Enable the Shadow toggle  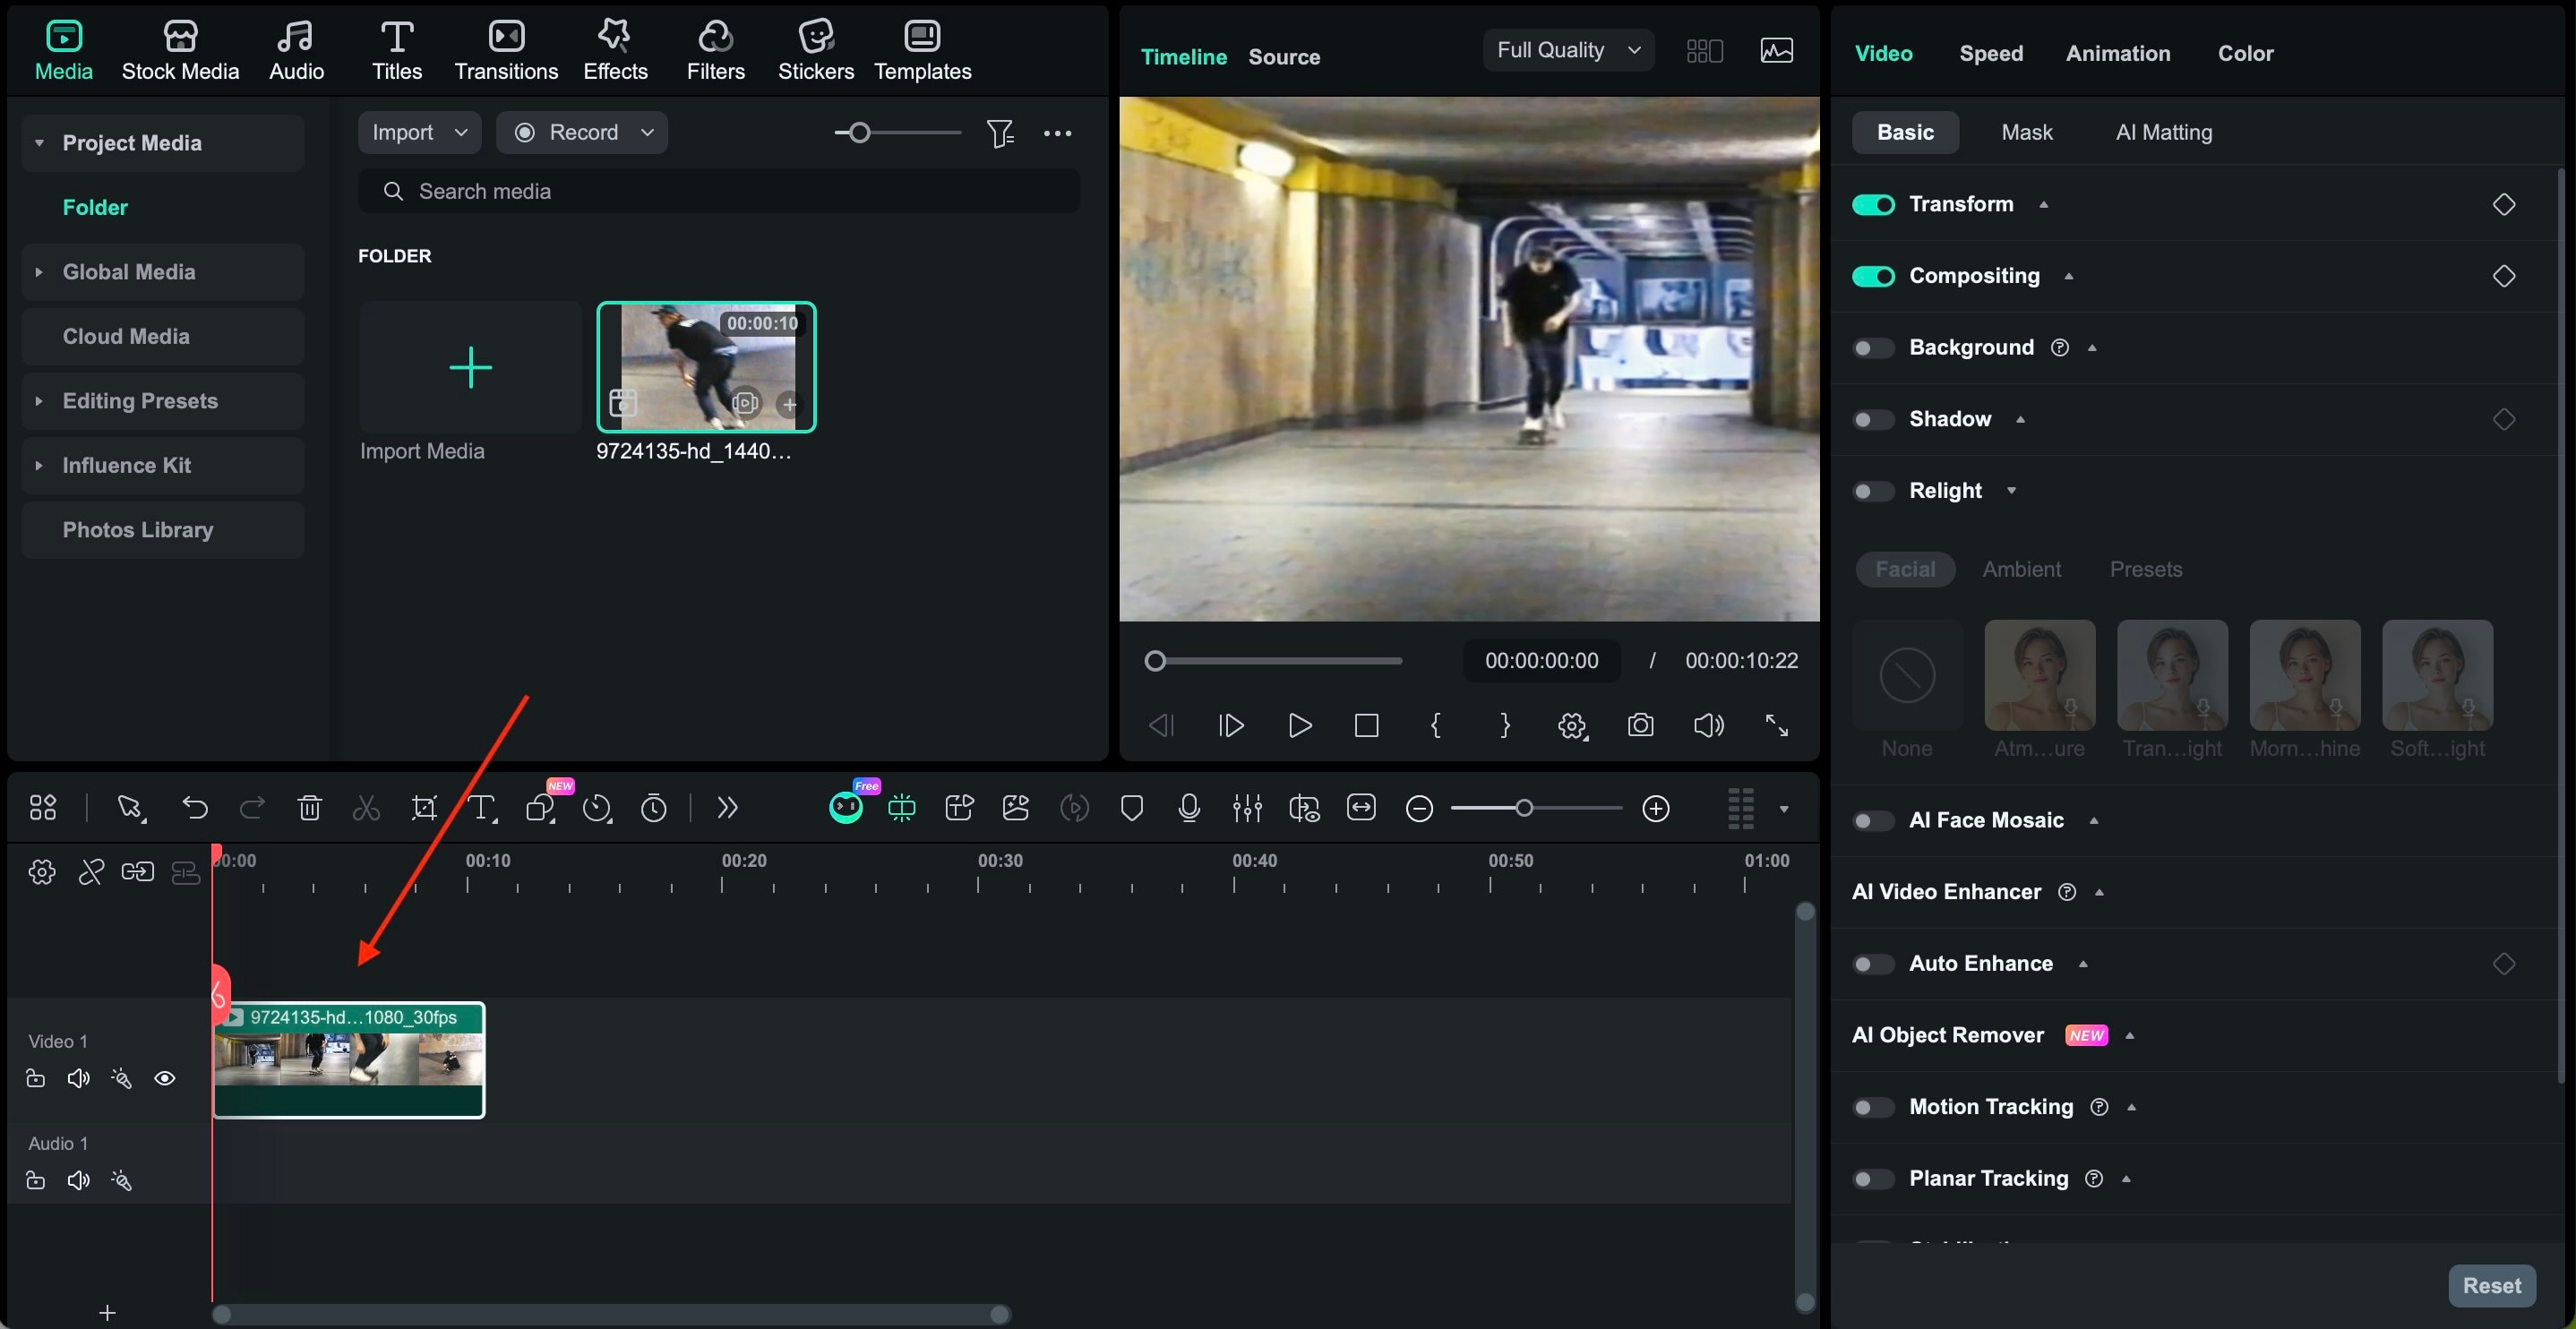pyautogui.click(x=1873, y=419)
